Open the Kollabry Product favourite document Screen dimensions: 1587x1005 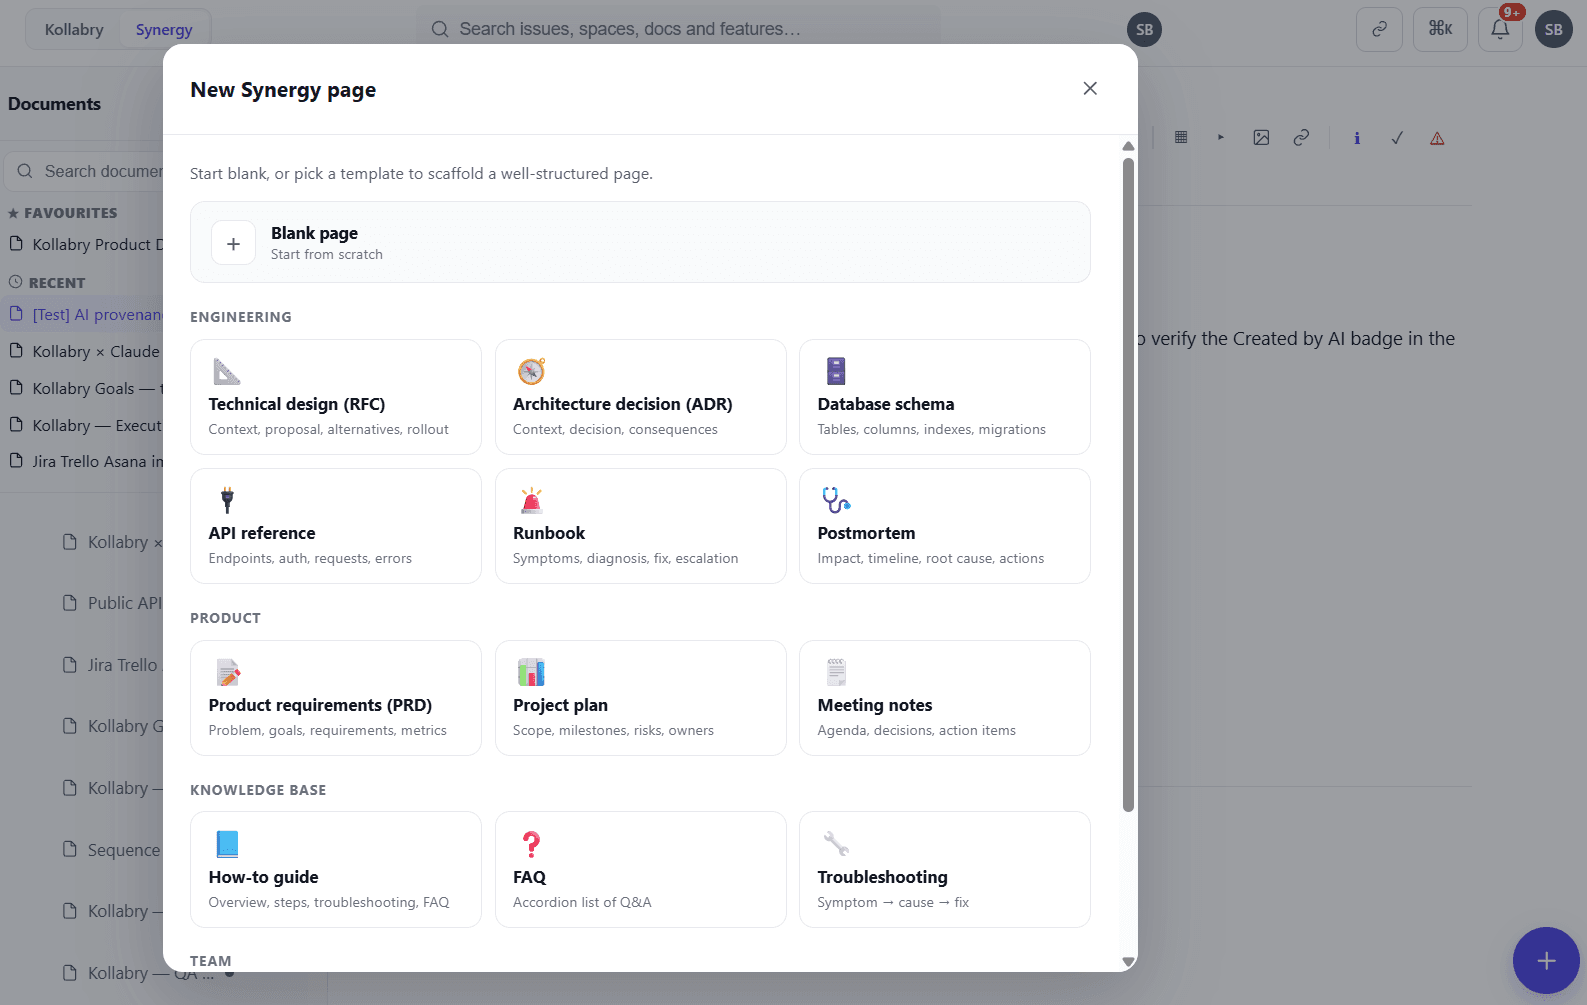tap(85, 244)
